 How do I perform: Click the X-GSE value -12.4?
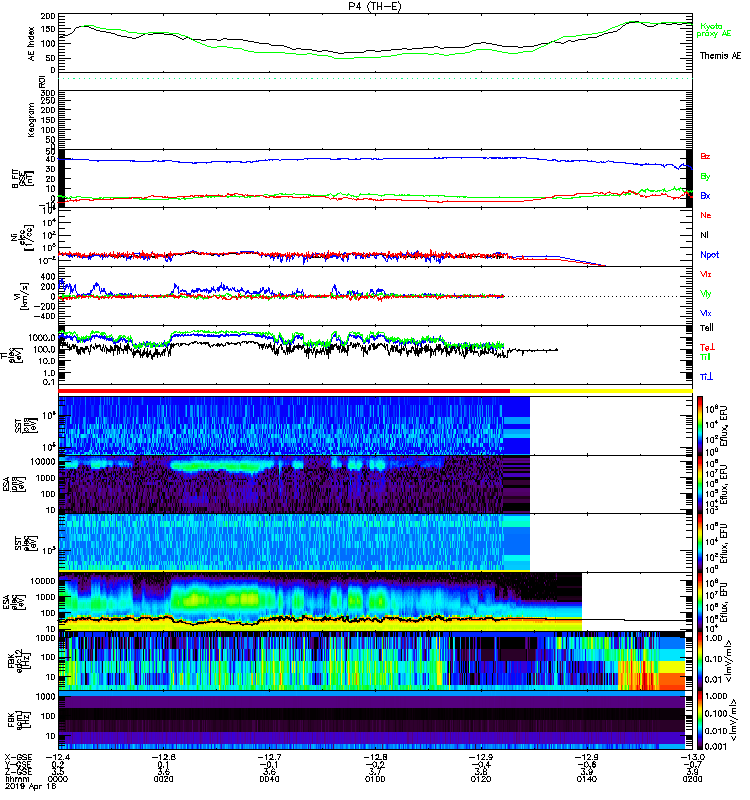(x=58, y=757)
